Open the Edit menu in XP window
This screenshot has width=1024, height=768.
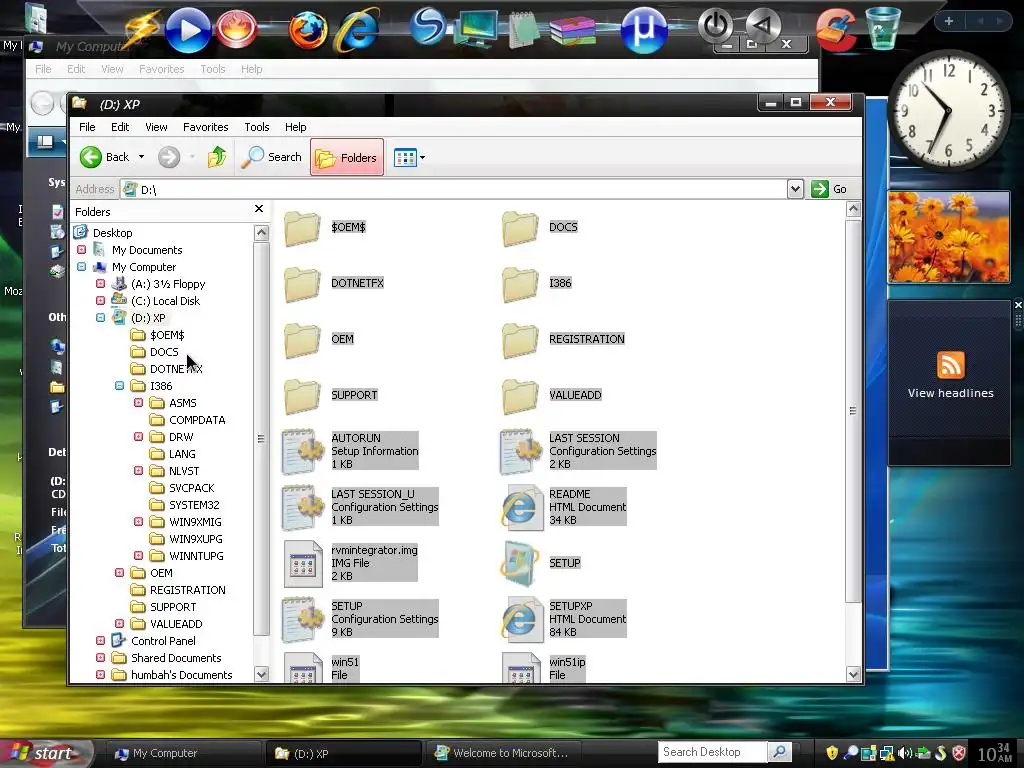click(x=120, y=127)
